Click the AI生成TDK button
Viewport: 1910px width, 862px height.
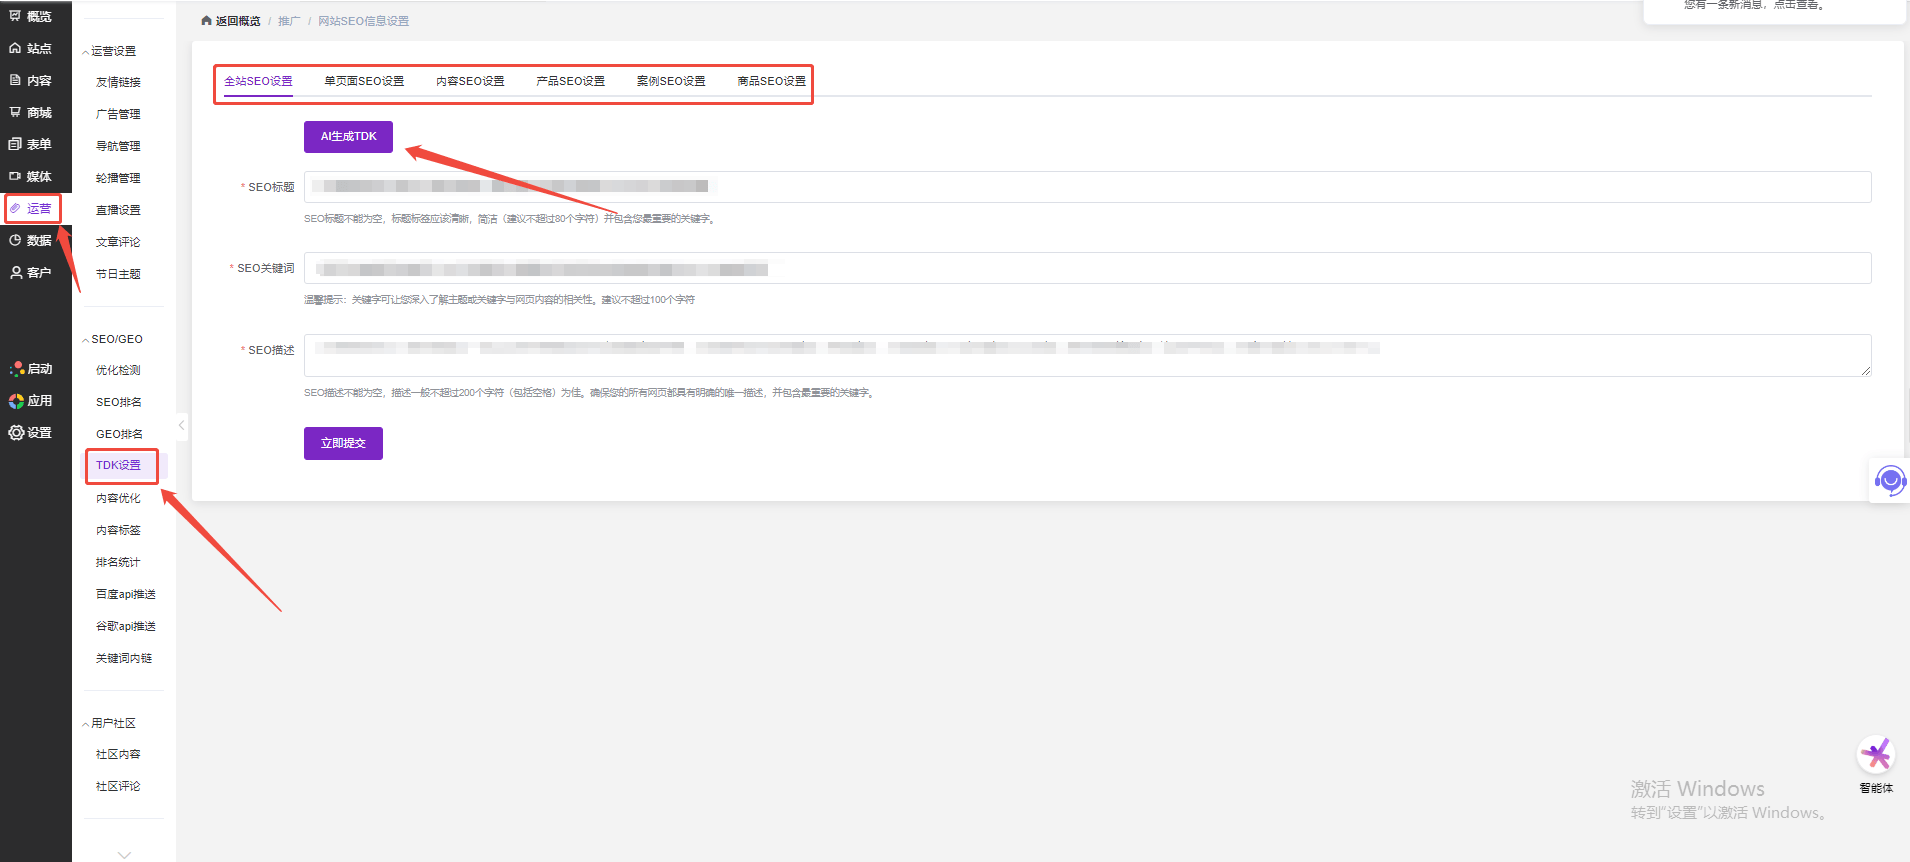(348, 137)
